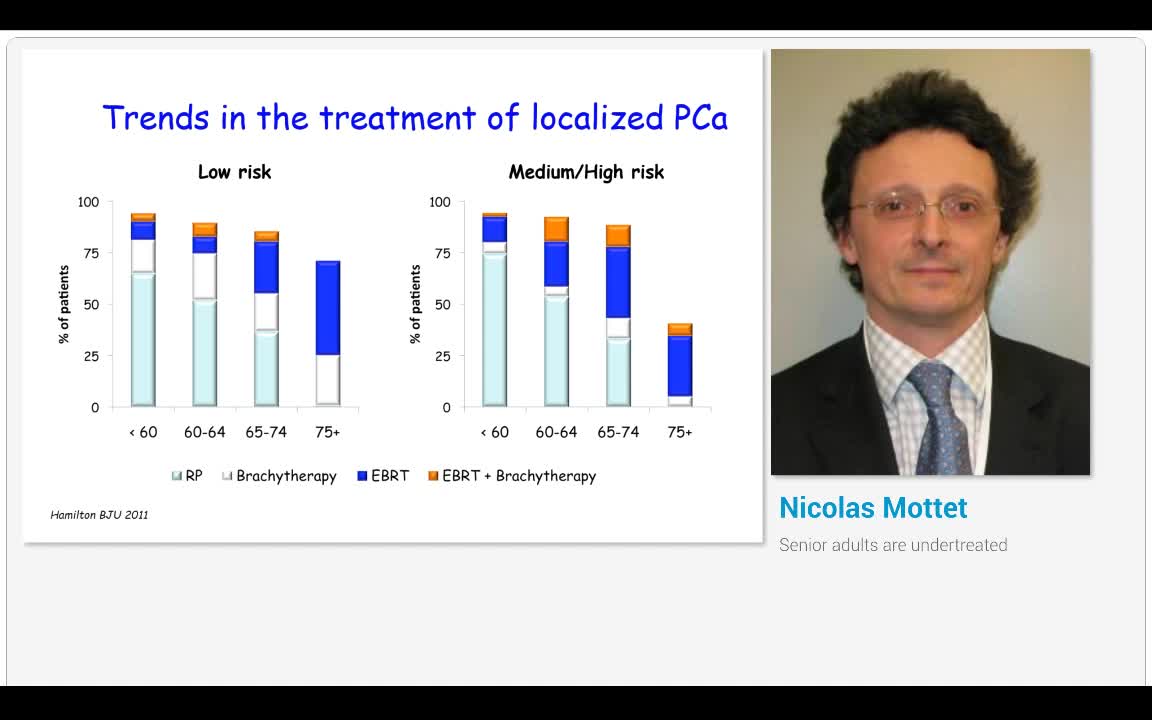Screen dimensions: 1152x720
Task: Click the orange EBRT + Brachytherapy legend swatch
Action: [x=433, y=476]
